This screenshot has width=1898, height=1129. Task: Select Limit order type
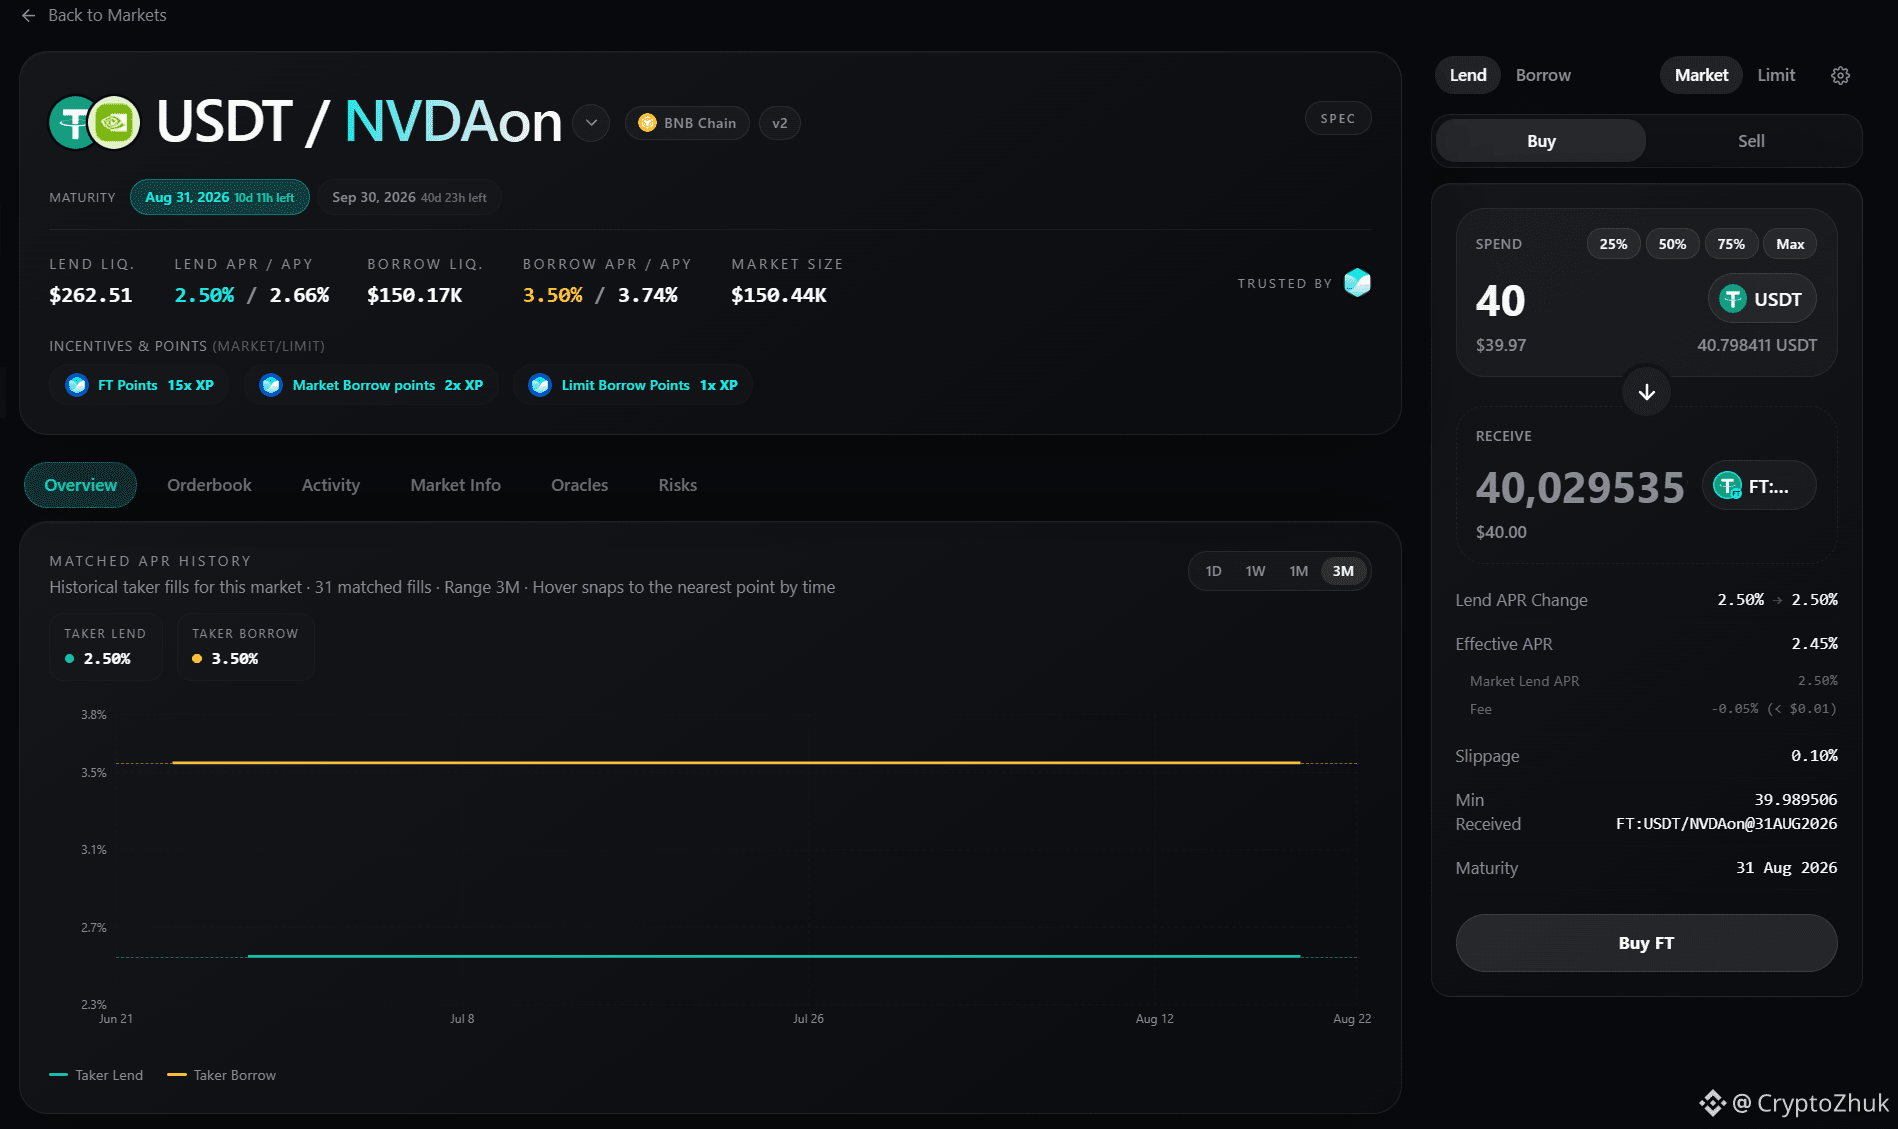coord(1776,75)
